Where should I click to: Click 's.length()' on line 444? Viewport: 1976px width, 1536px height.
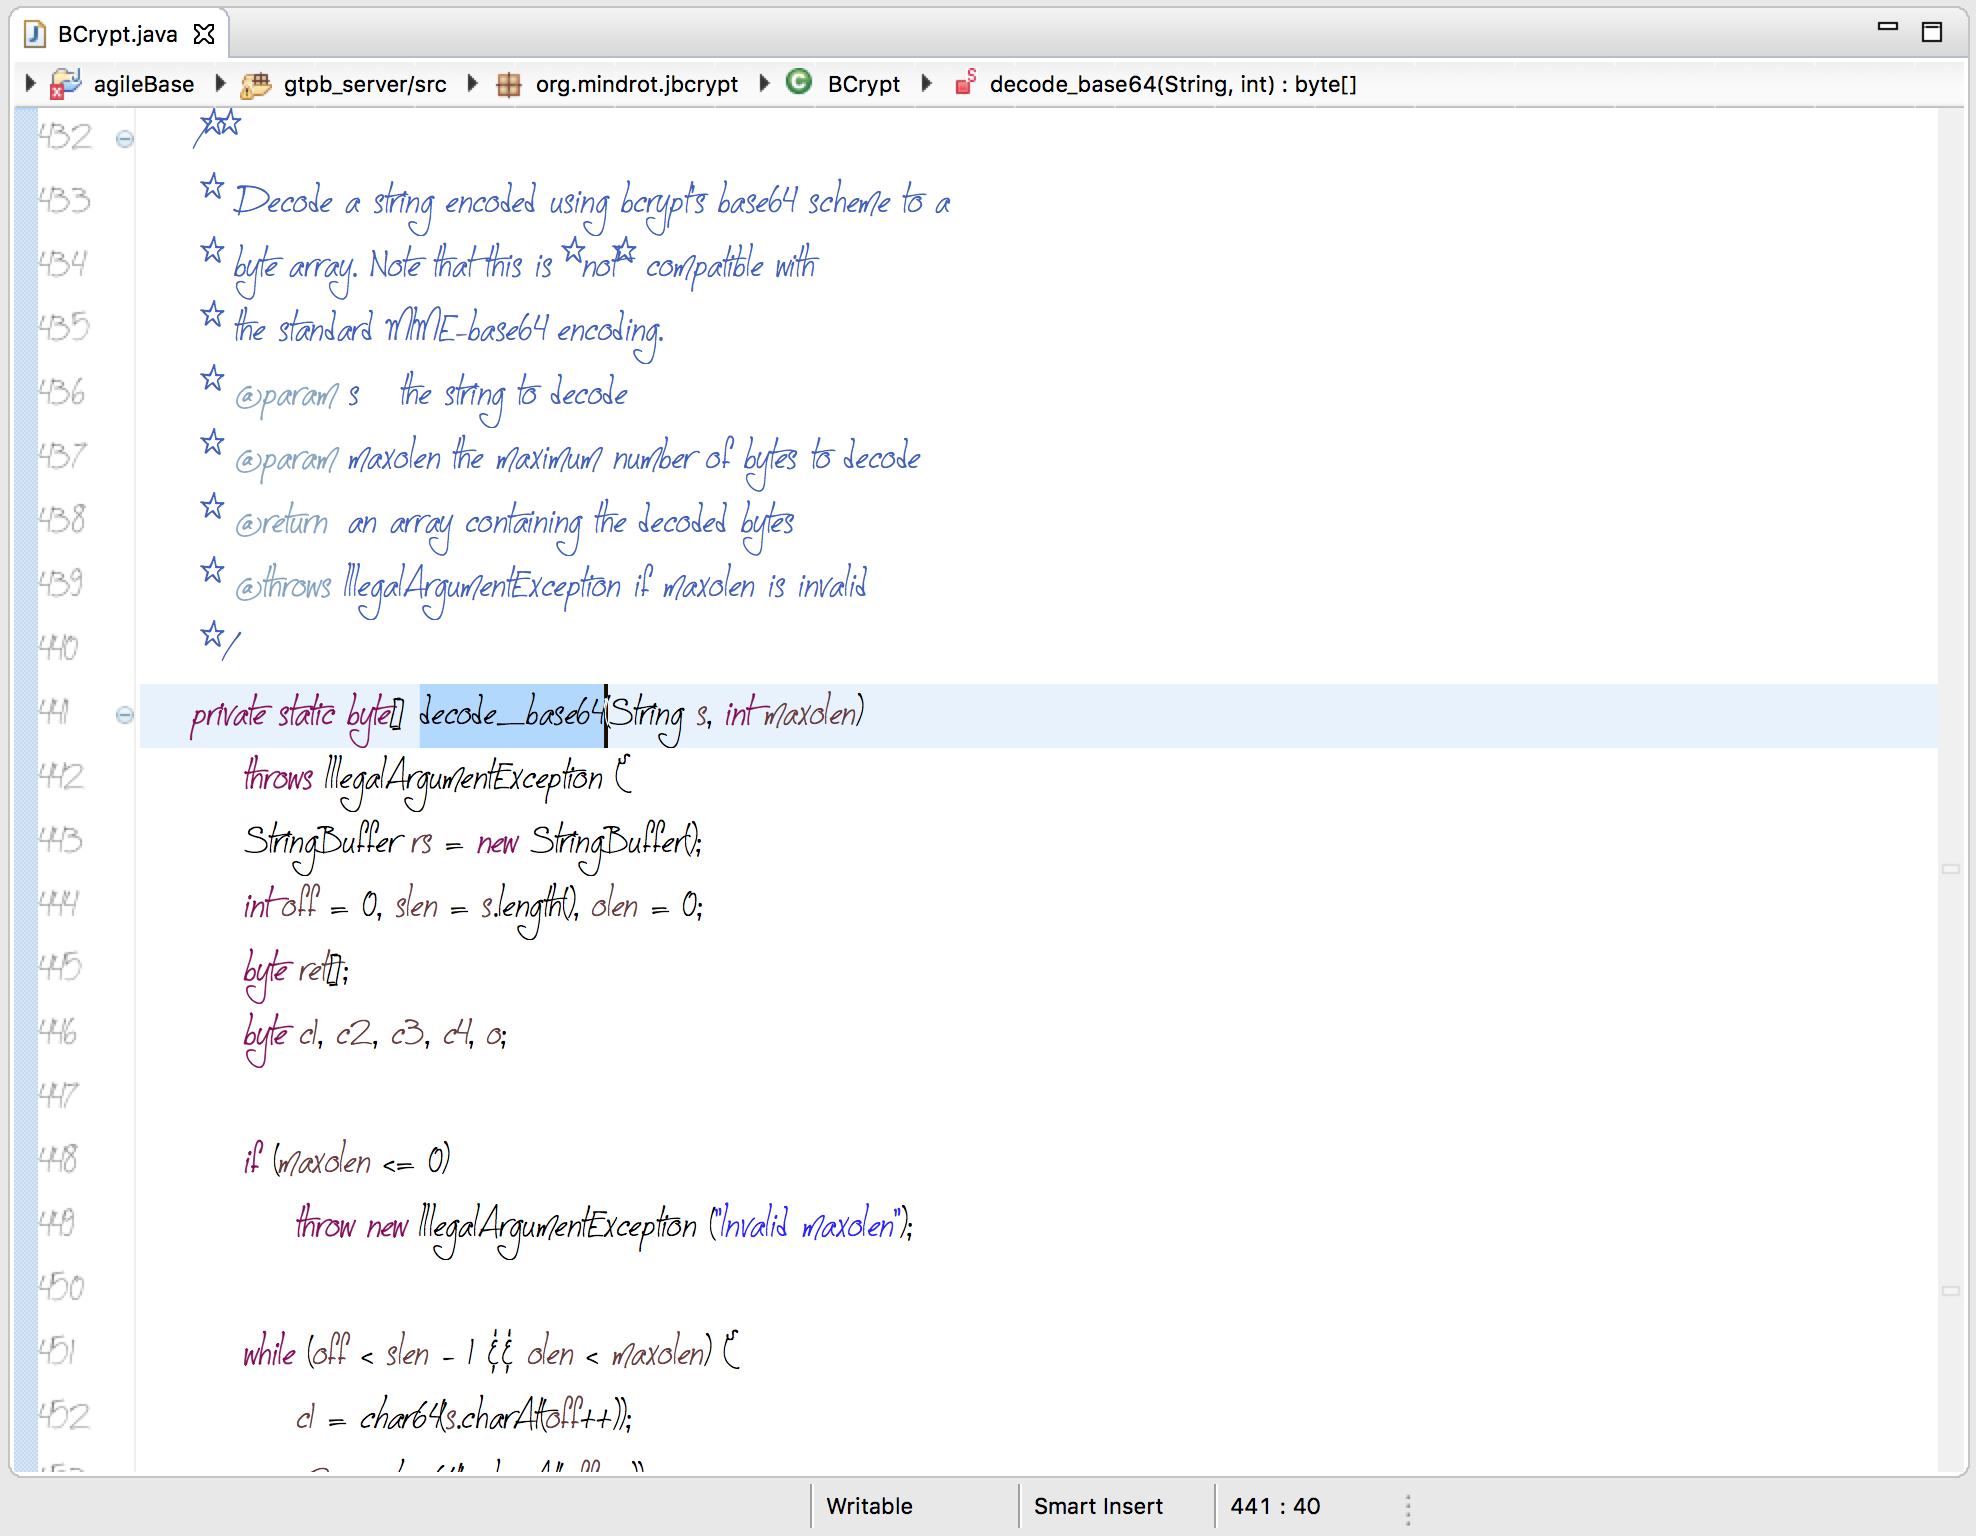[529, 907]
